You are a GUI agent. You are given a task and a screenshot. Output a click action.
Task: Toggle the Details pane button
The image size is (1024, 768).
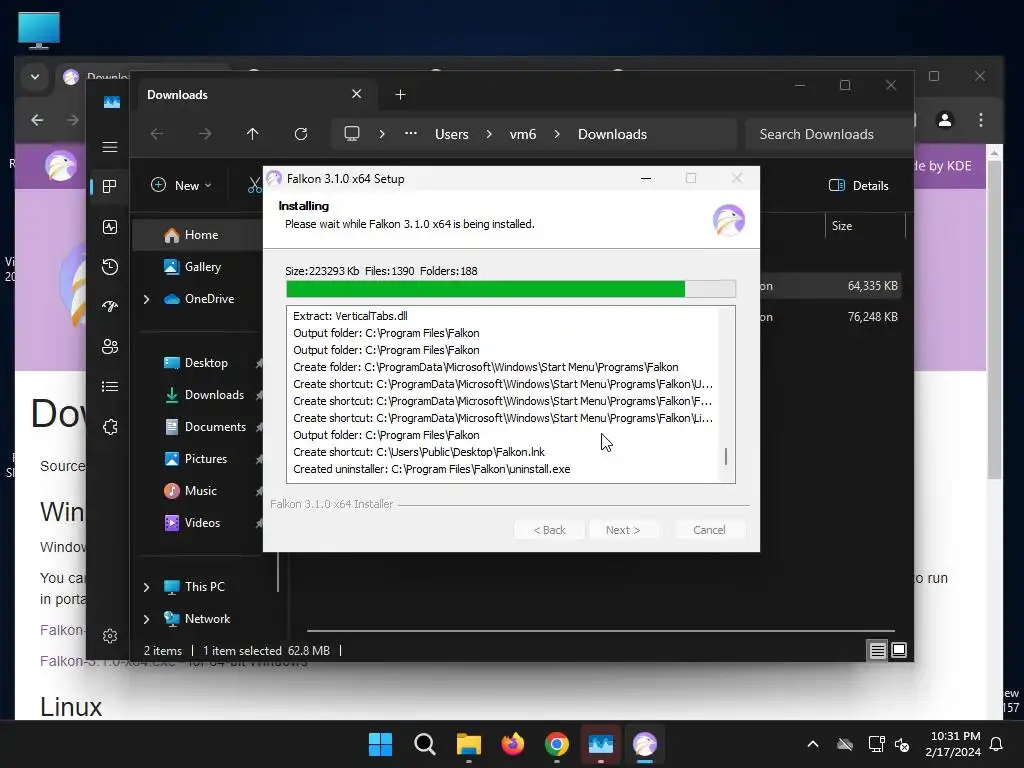click(x=859, y=185)
